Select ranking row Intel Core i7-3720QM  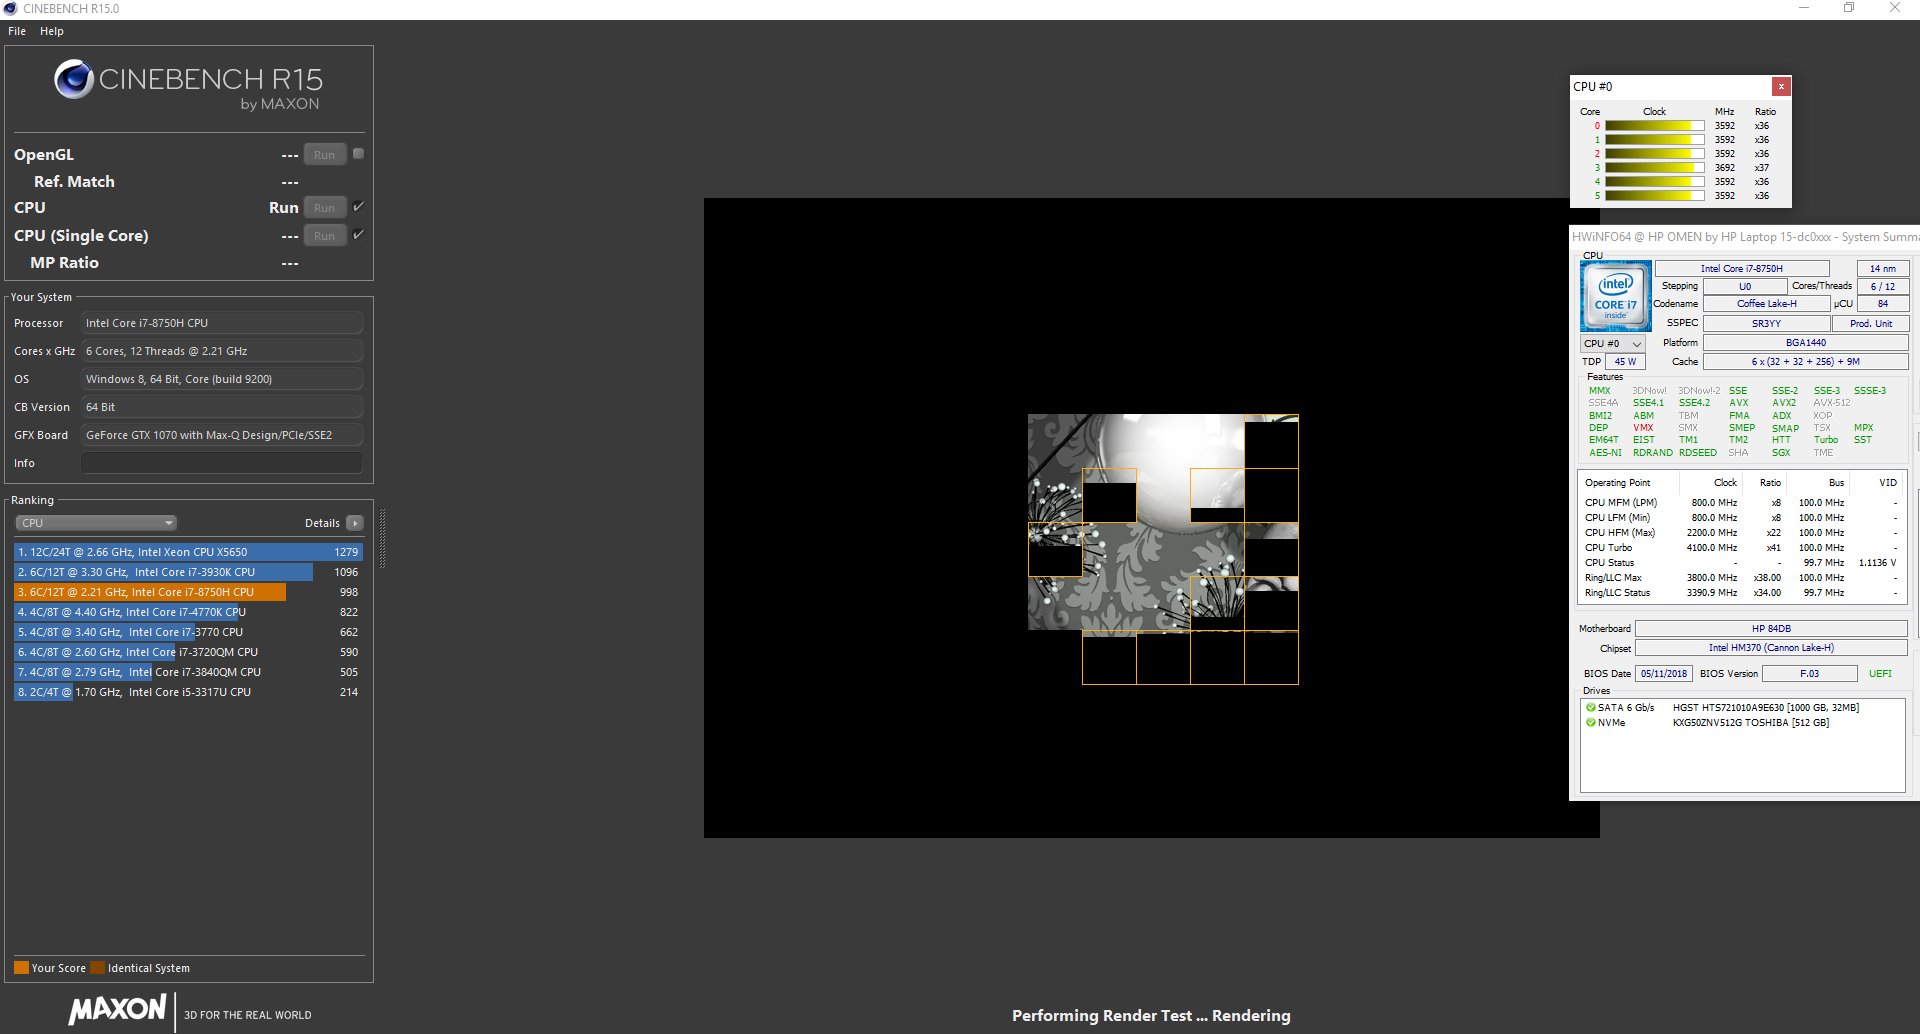coord(188,652)
